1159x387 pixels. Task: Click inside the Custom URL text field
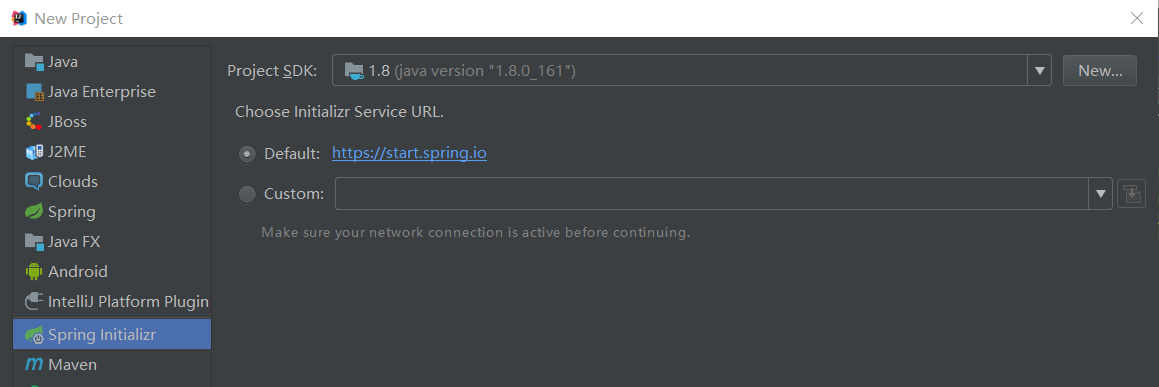click(x=712, y=194)
